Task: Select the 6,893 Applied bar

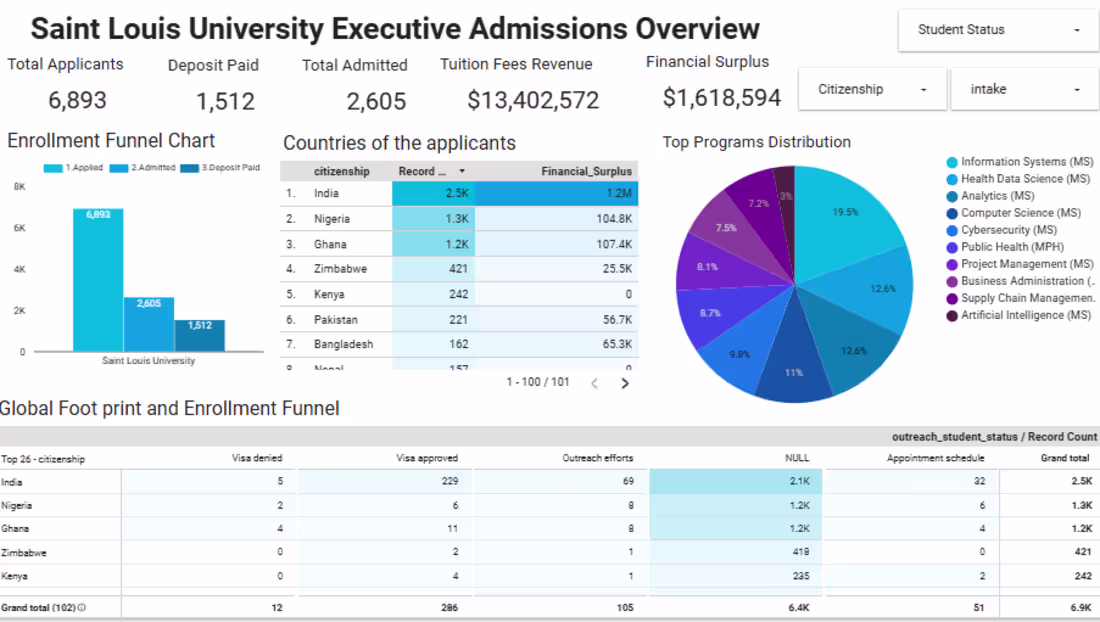Action: pos(98,280)
